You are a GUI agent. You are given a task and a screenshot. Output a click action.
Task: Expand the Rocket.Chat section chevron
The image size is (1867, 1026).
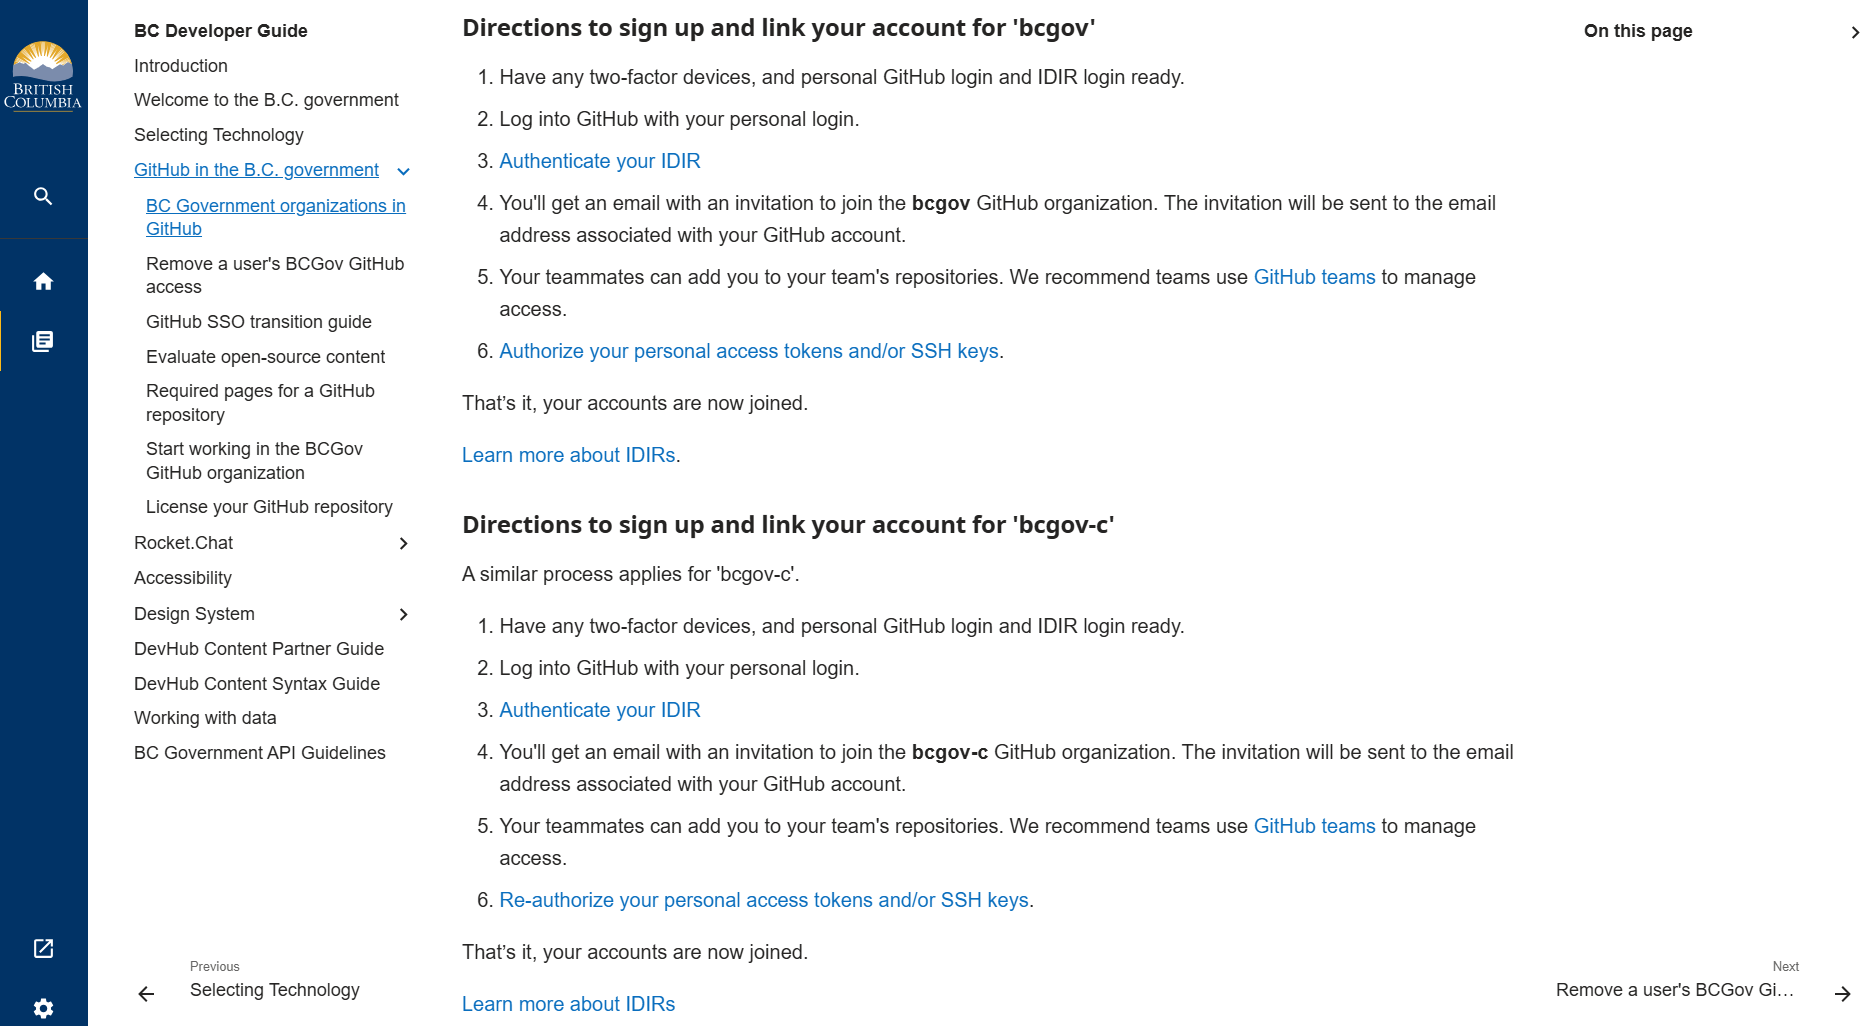tap(404, 544)
